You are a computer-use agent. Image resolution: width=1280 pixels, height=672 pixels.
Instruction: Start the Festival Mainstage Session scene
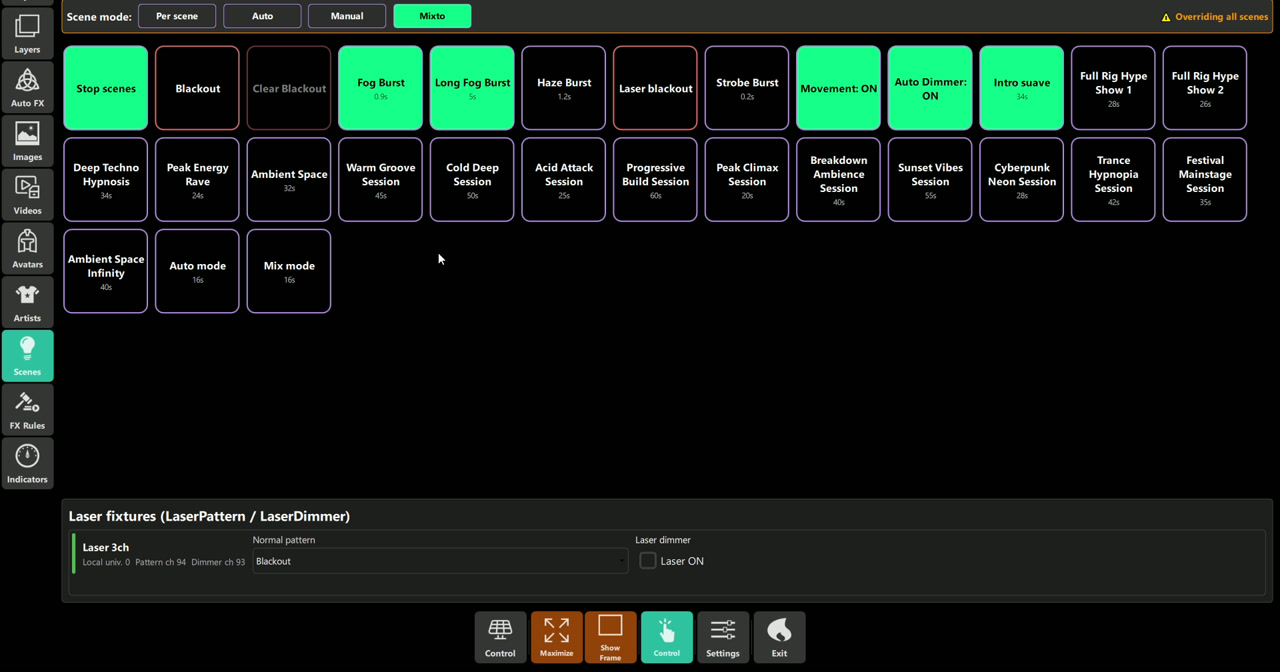tap(1205, 180)
